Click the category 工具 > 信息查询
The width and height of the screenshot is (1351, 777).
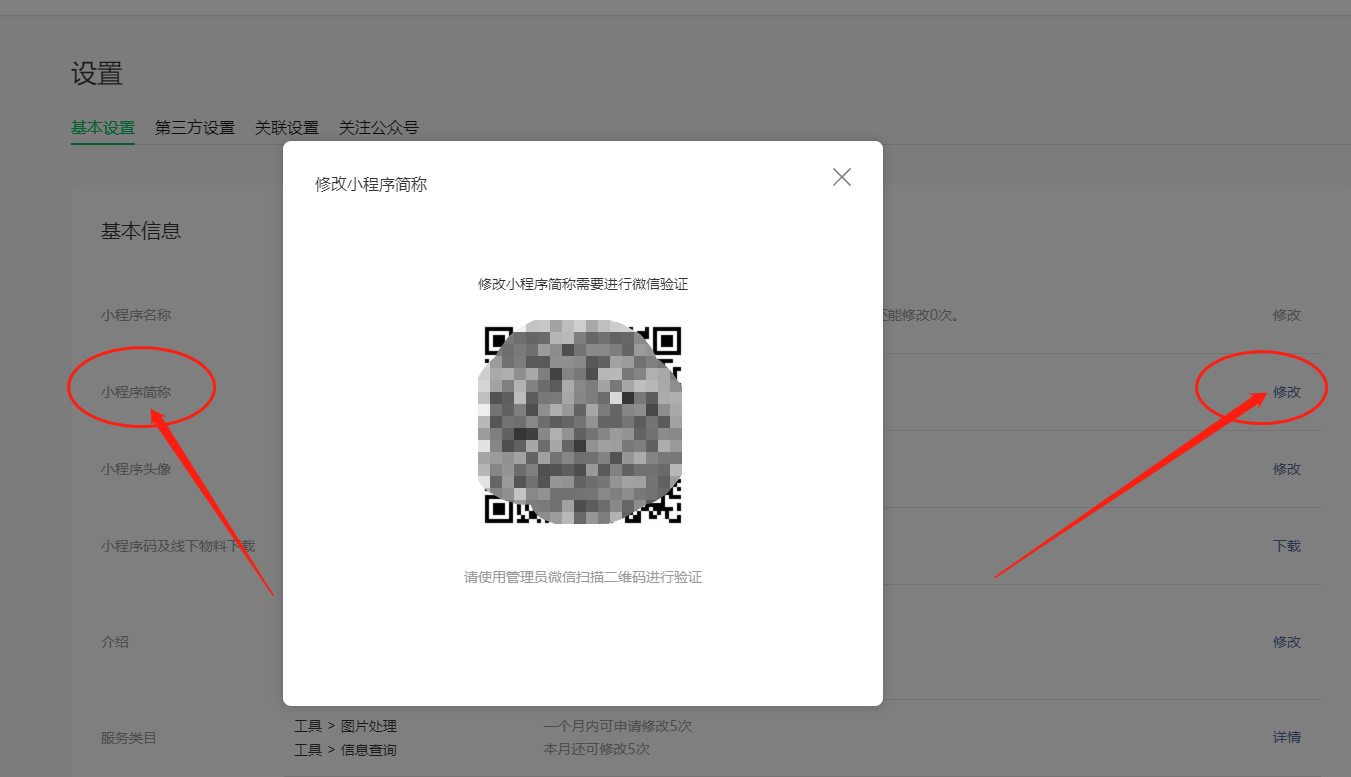click(x=345, y=750)
